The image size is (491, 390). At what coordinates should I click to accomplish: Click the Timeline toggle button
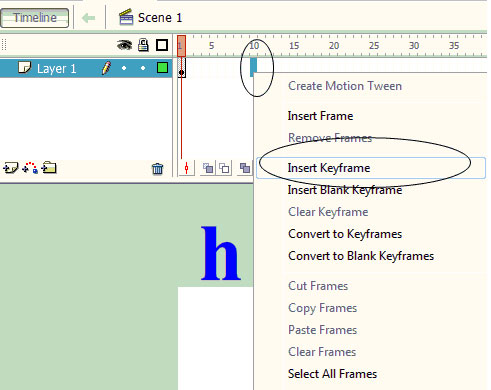tap(35, 18)
